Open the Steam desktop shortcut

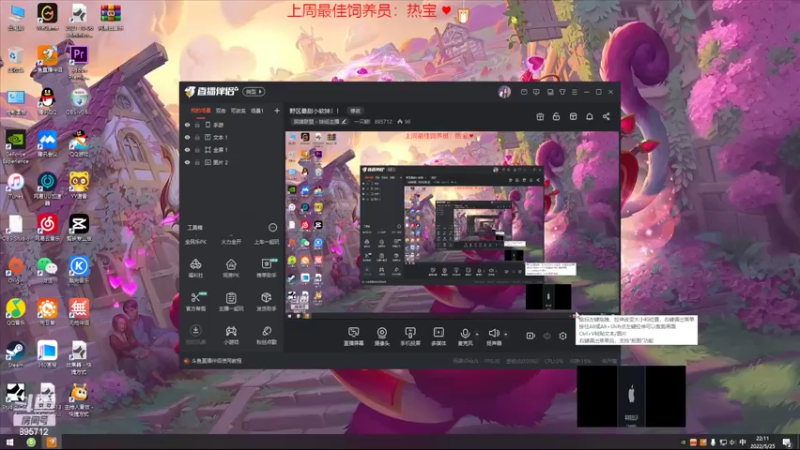click(15, 355)
